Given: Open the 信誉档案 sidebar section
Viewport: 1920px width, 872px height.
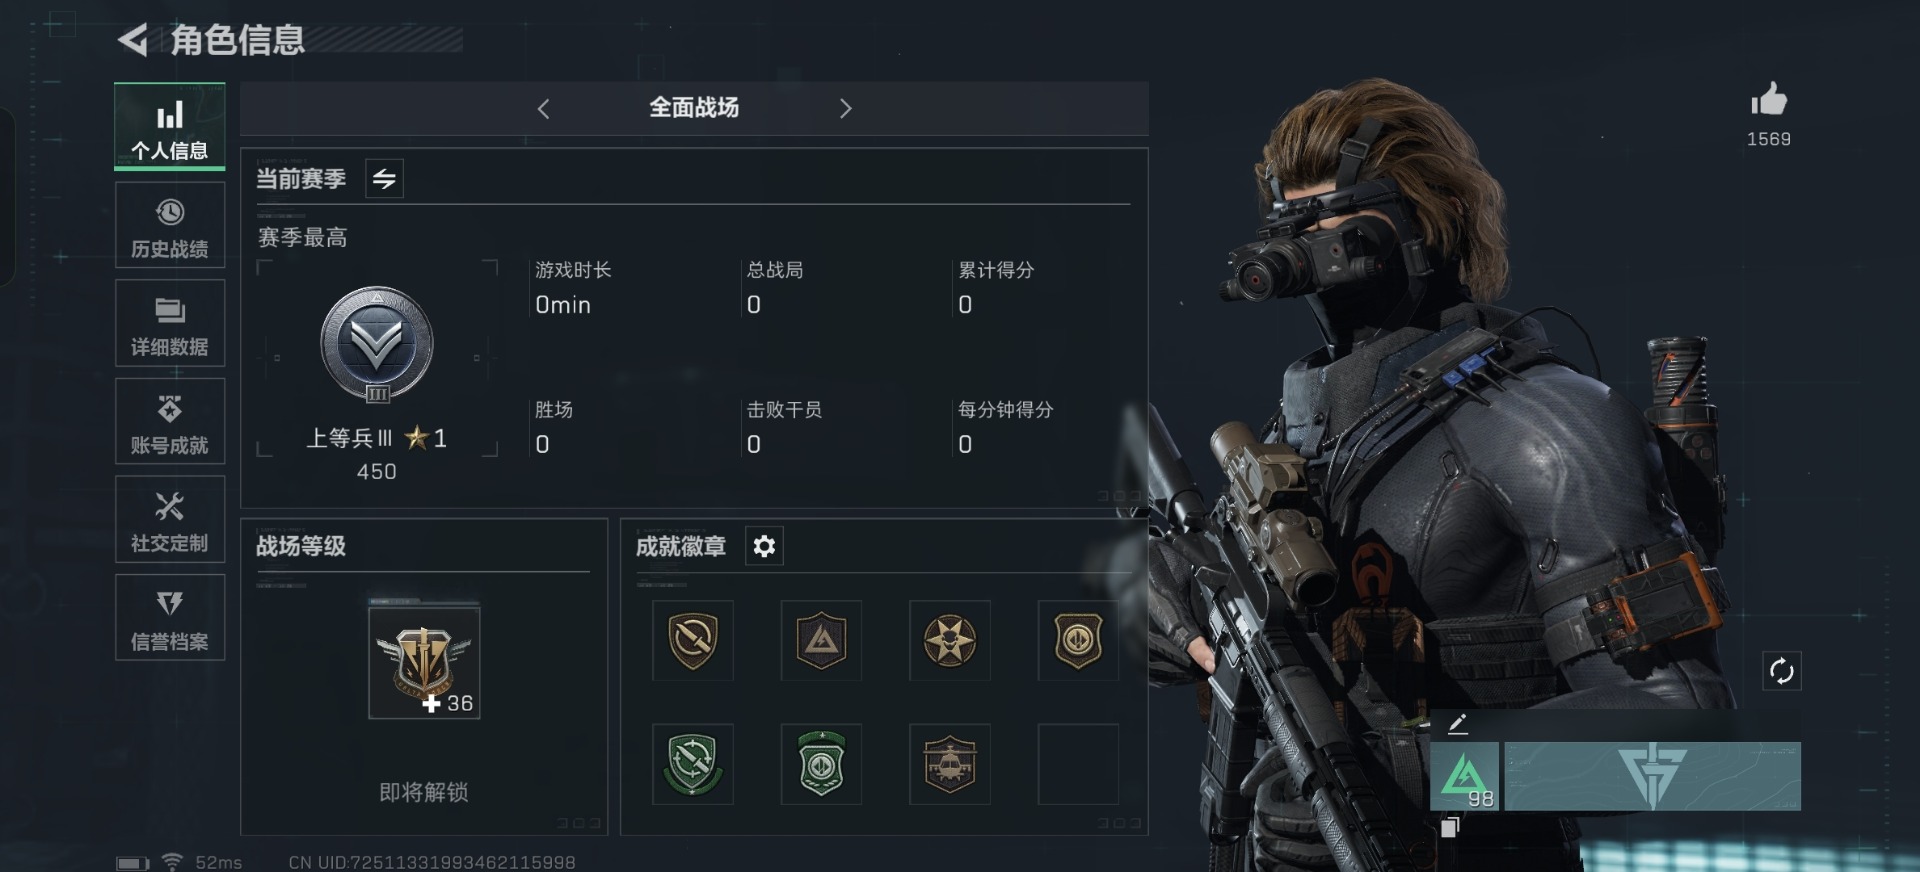Looking at the screenshot, I should (x=170, y=617).
